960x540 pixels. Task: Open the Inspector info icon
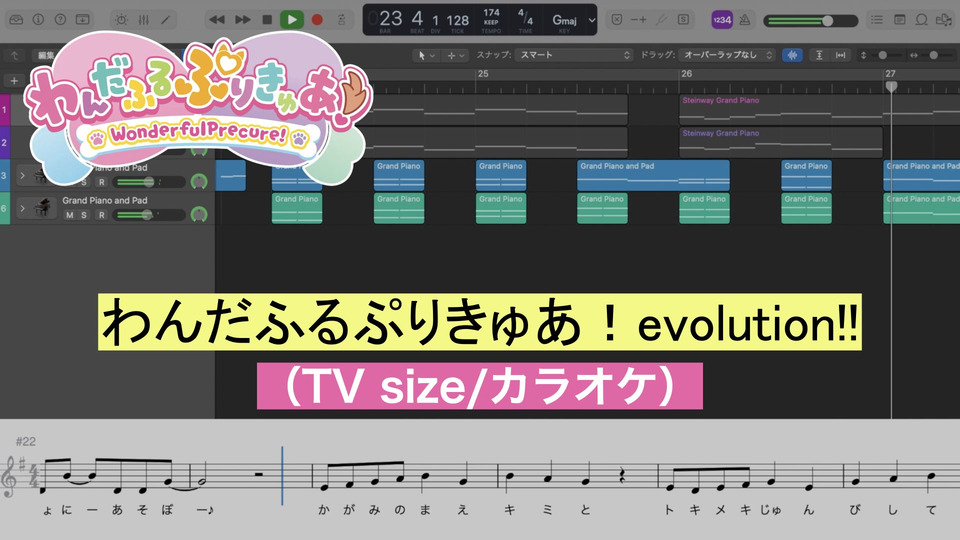click(x=38, y=20)
